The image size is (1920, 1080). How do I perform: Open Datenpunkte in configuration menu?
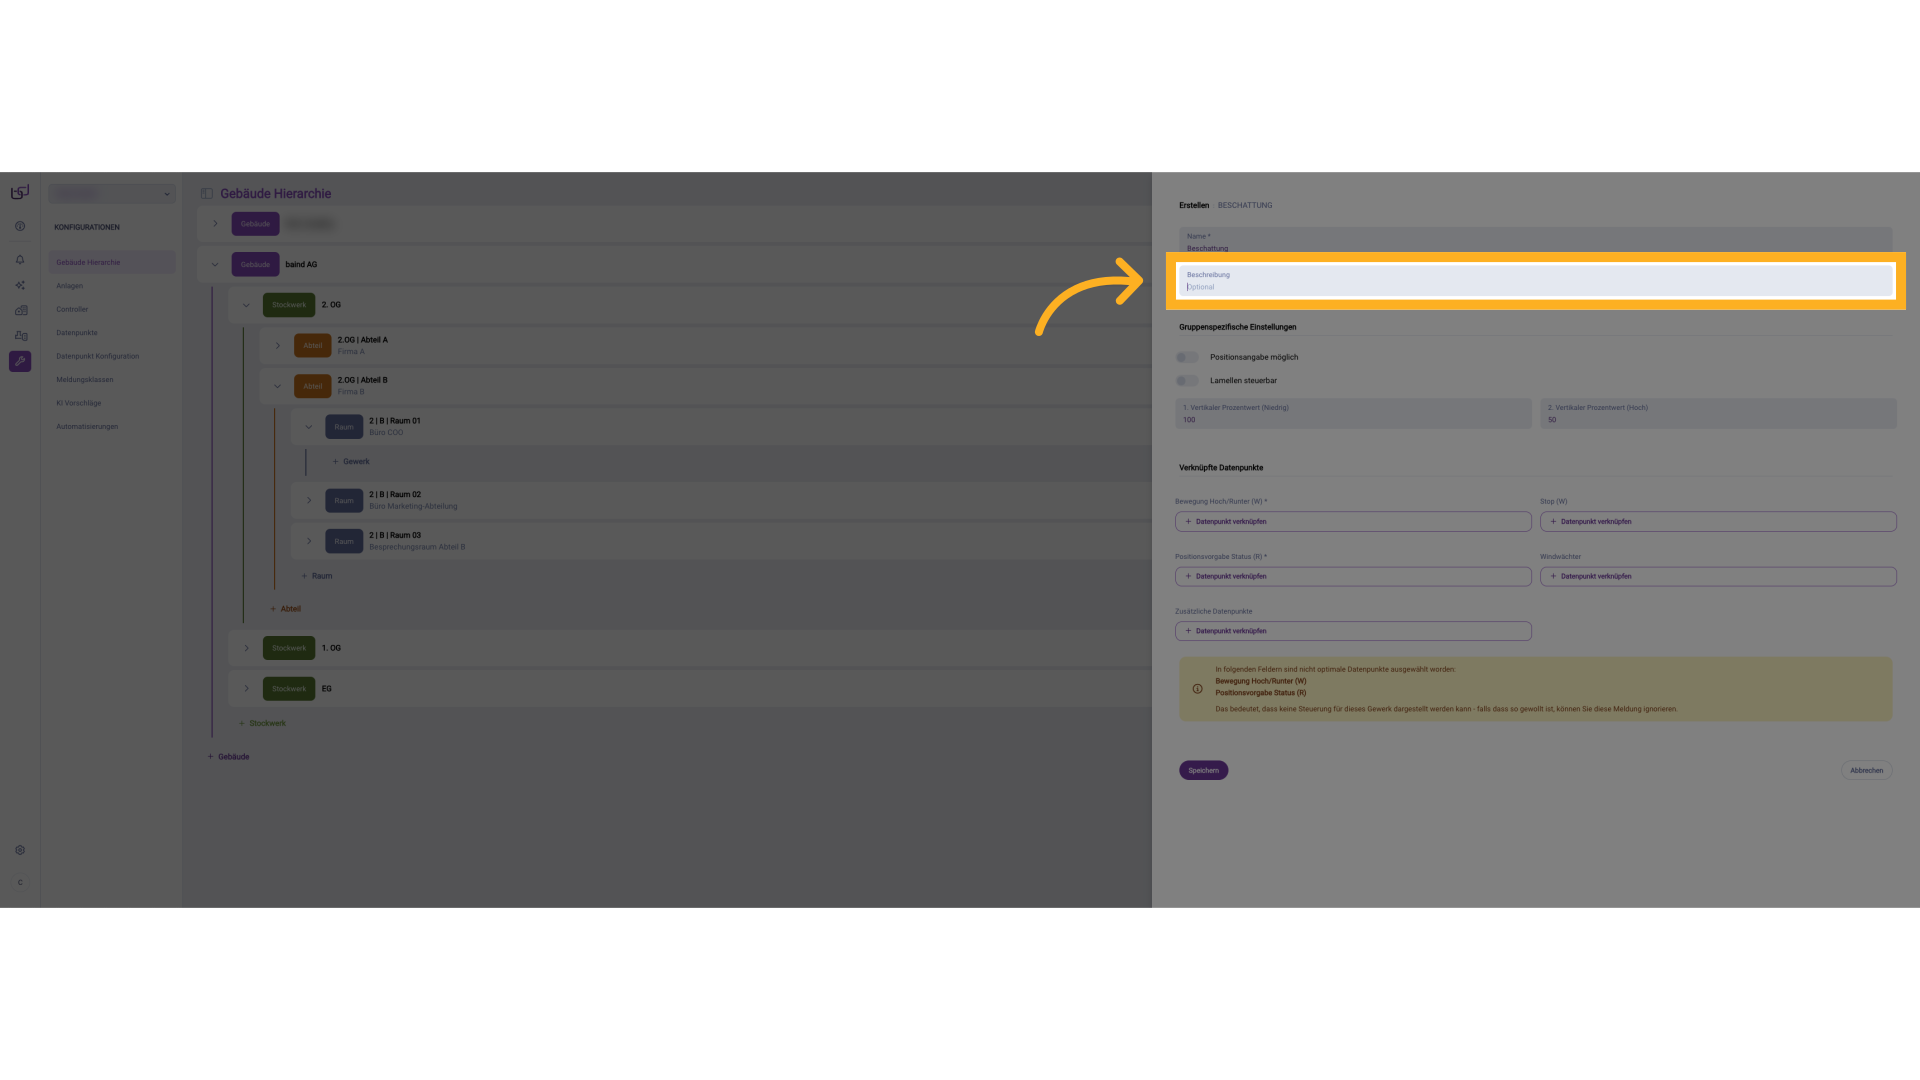pos(77,333)
